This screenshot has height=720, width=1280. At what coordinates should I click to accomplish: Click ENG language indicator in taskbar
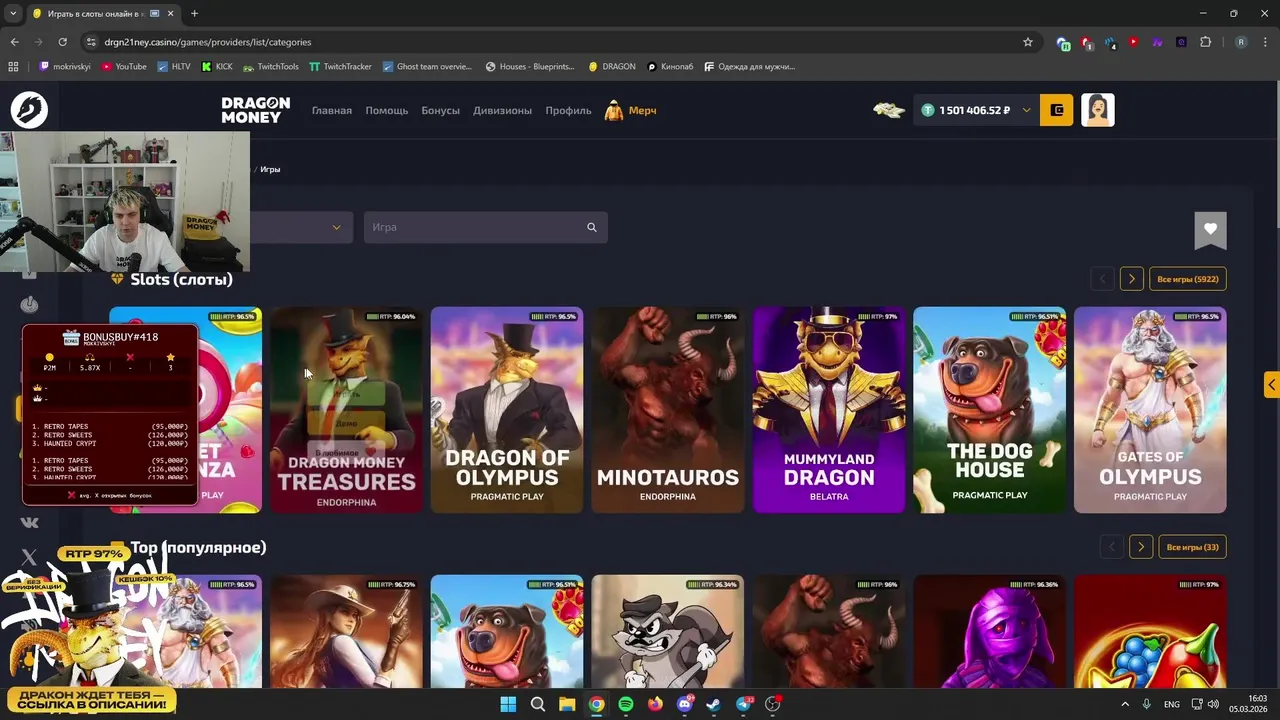[x=1172, y=704]
